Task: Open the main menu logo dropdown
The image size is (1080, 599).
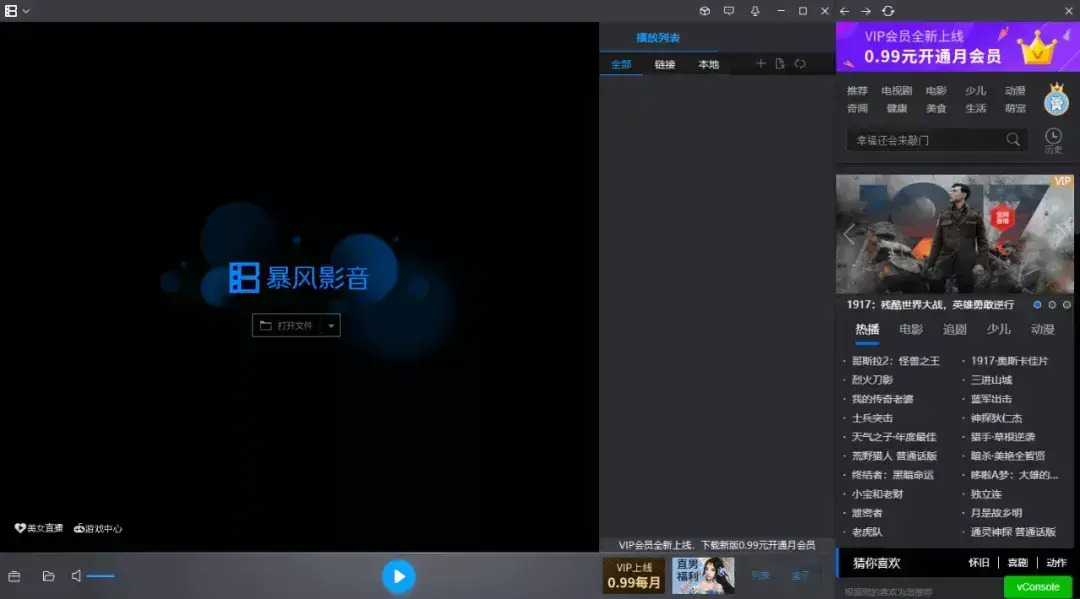Action: [17, 11]
